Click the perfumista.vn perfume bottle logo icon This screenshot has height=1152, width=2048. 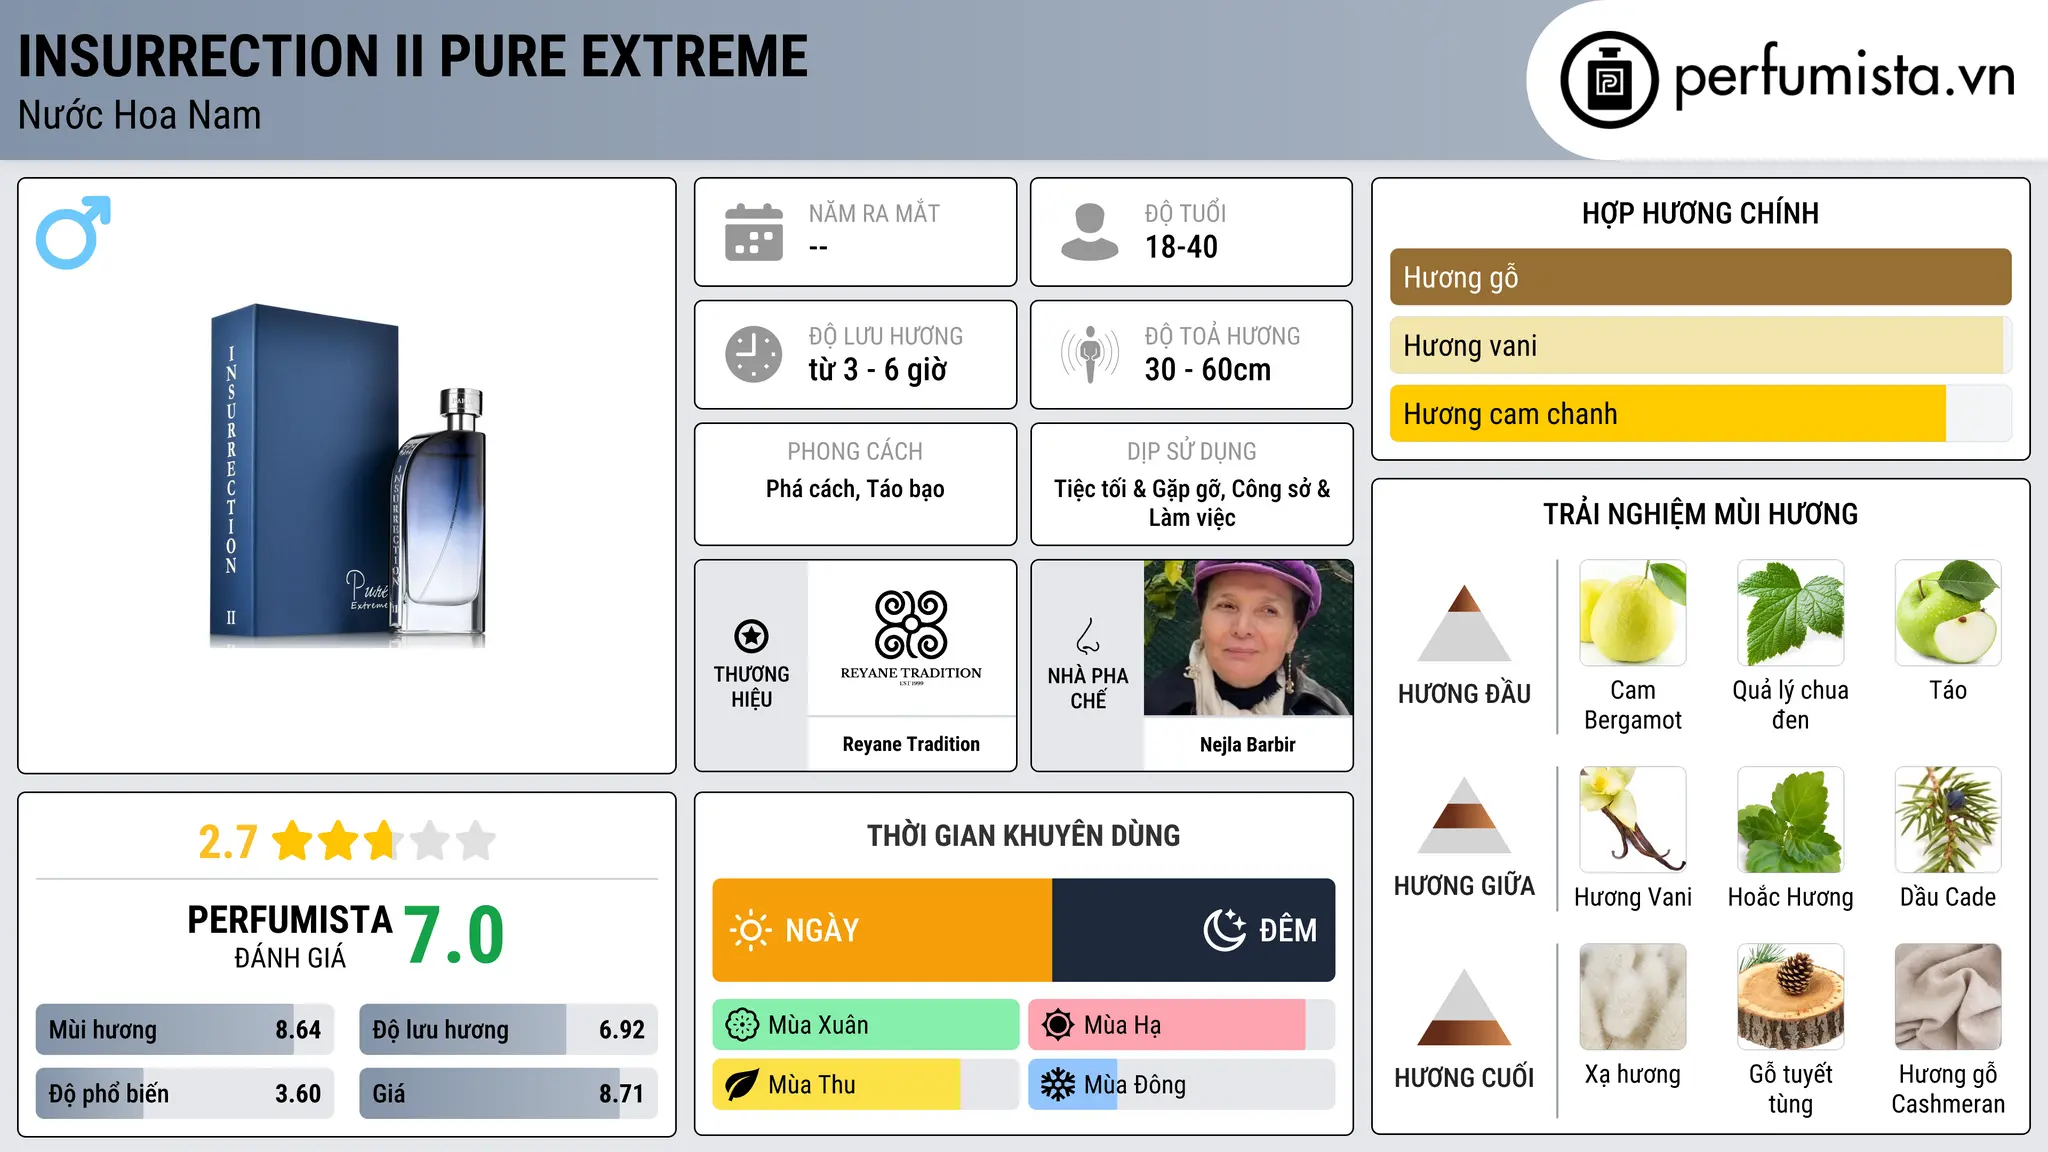1609,80
